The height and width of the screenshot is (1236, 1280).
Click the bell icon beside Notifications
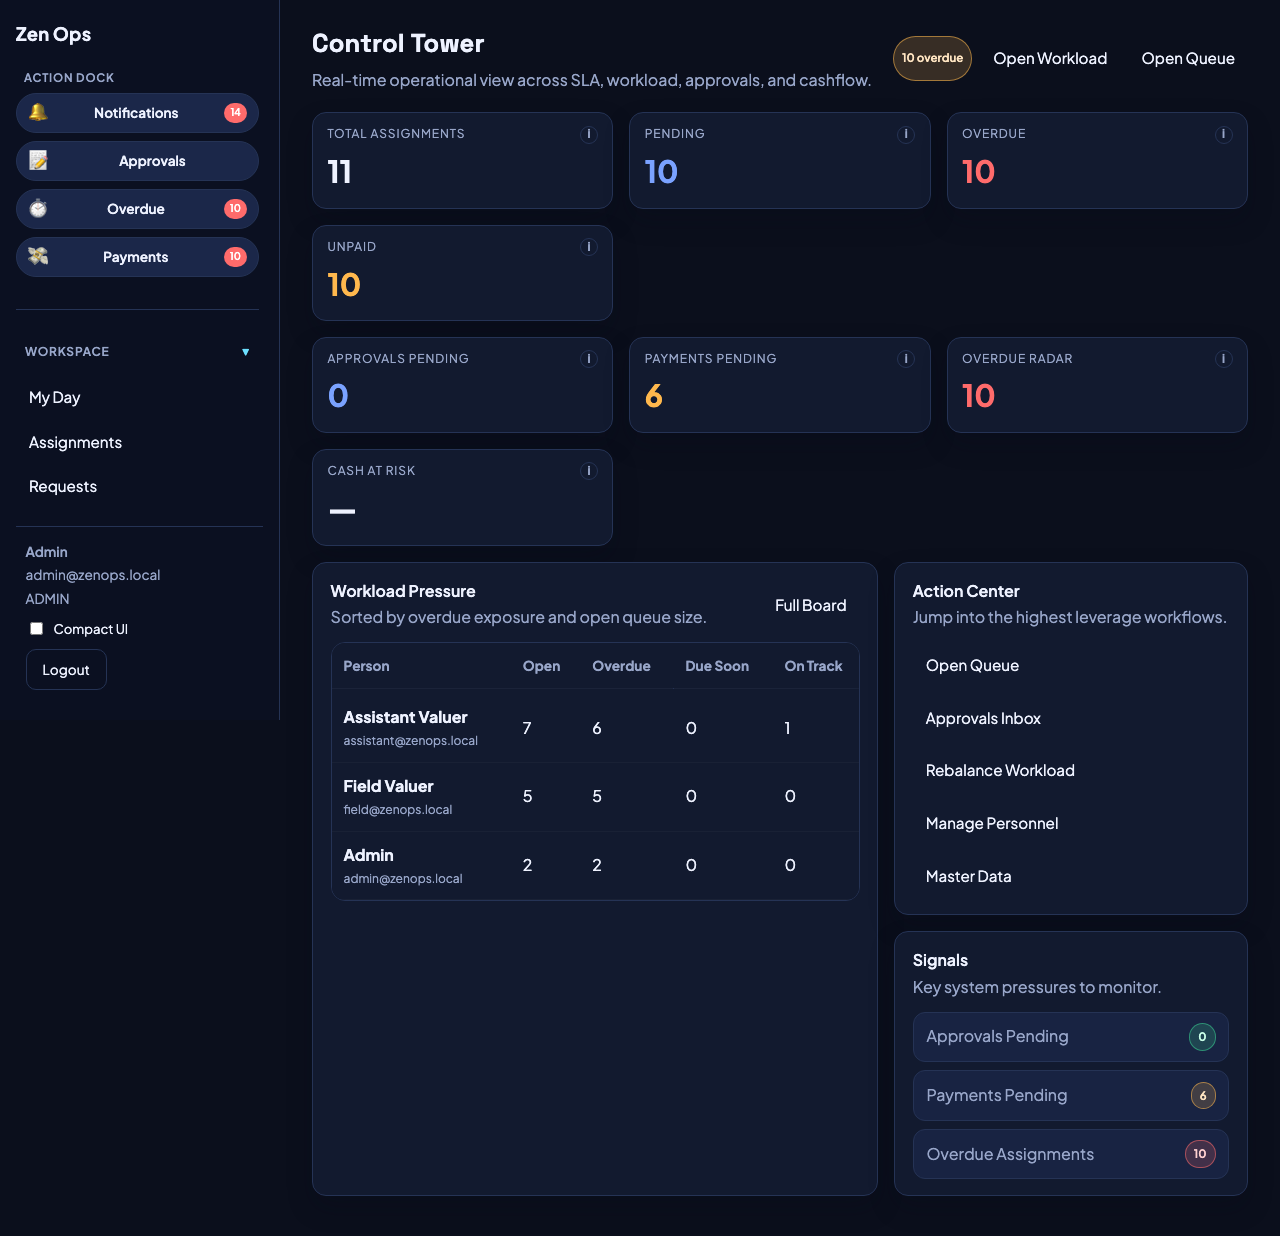coord(38,113)
